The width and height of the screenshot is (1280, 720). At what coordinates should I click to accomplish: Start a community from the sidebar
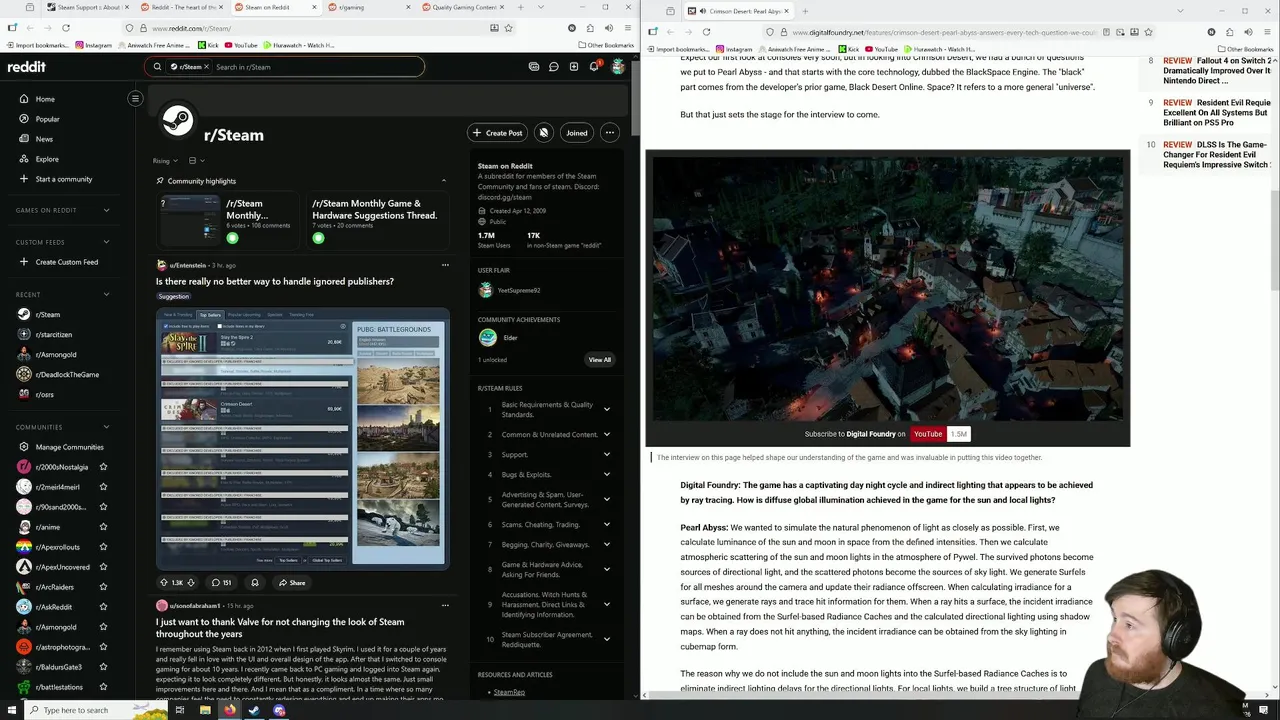[63, 179]
